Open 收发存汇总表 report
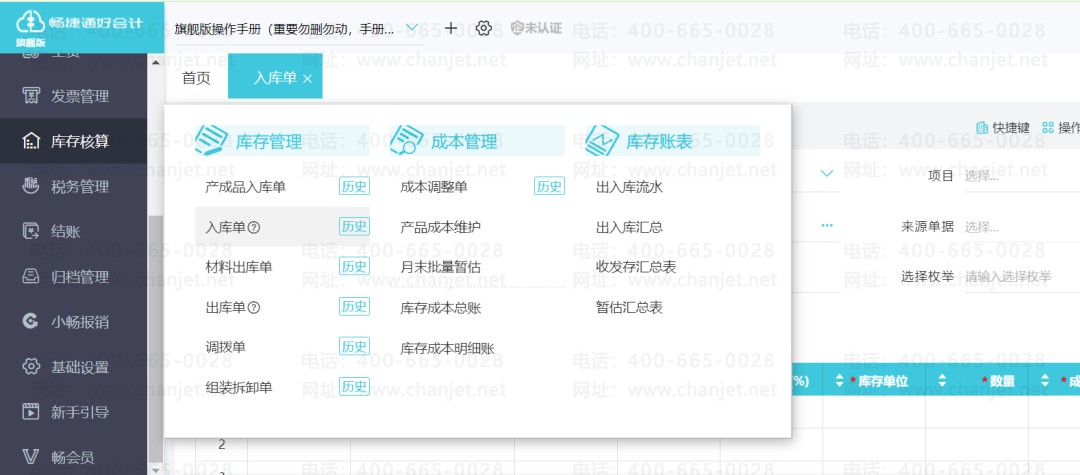The height and width of the screenshot is (475, 1080). click(636, 267)
